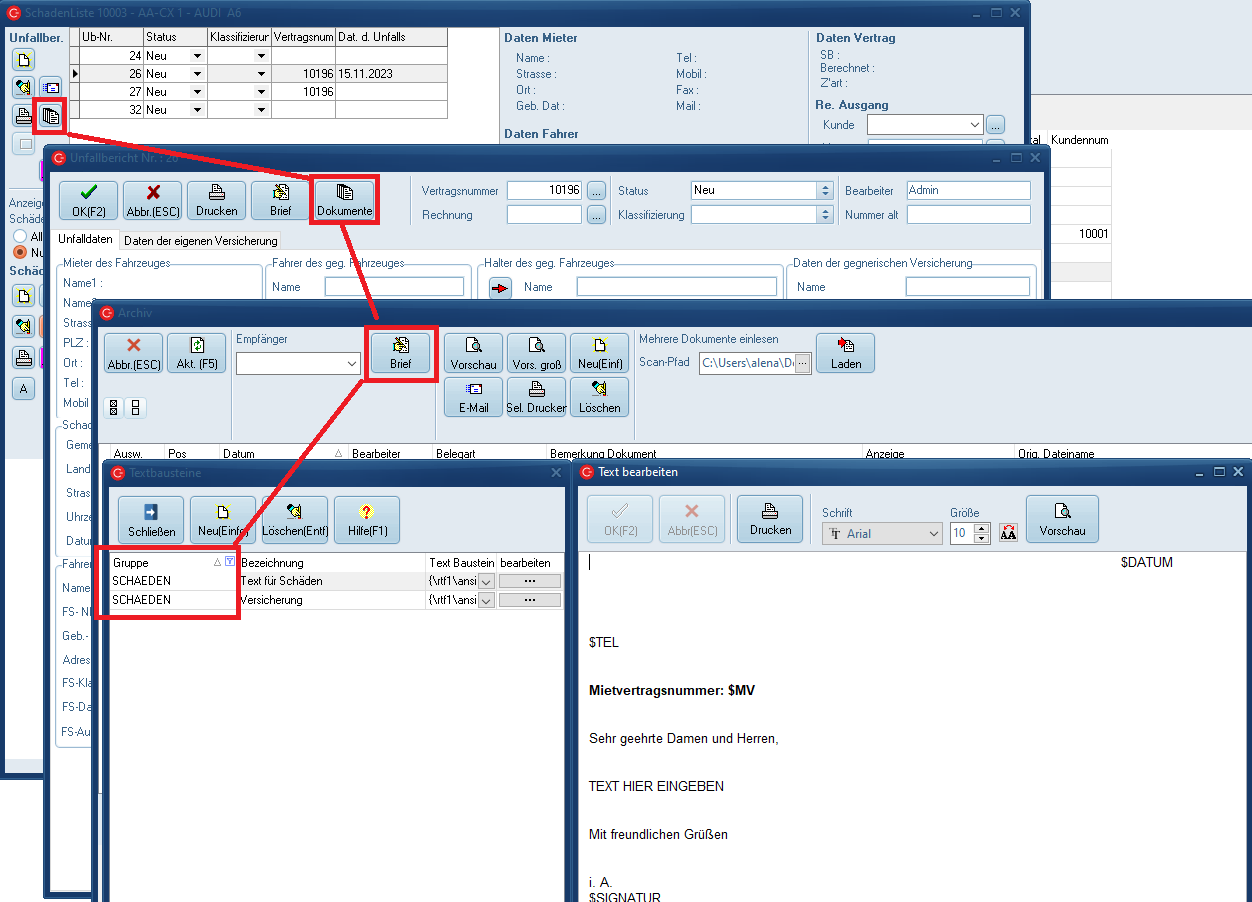This screenshot has height=902, width=1252.
Task: Click the font color AA icon
Action: coord(1008,533)
